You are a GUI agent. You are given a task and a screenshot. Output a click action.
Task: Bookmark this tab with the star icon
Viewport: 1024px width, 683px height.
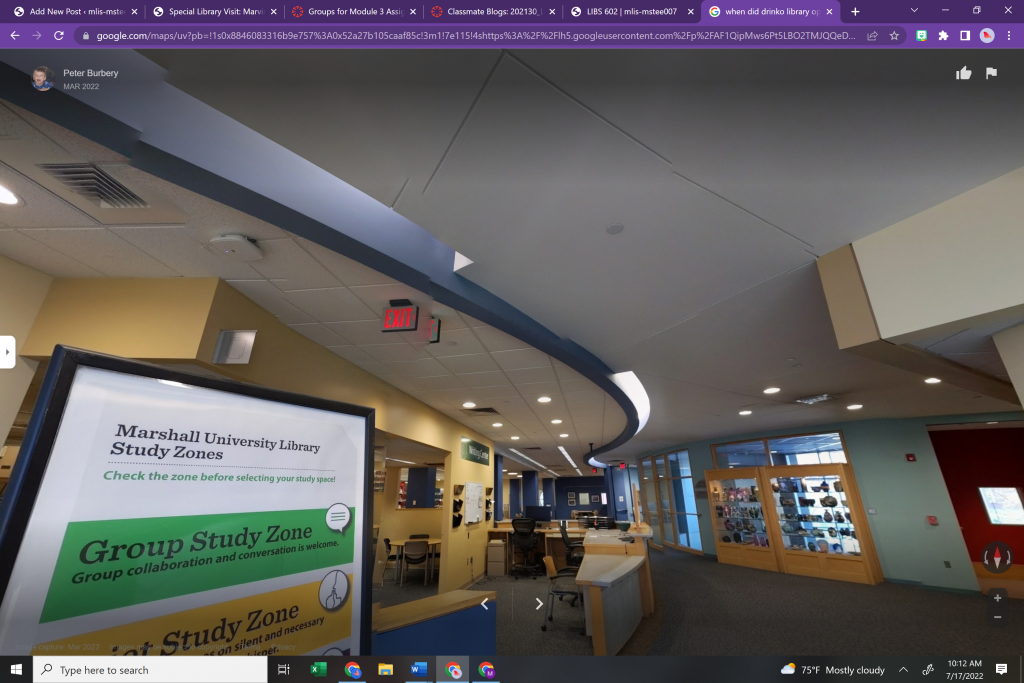[894, 36]
